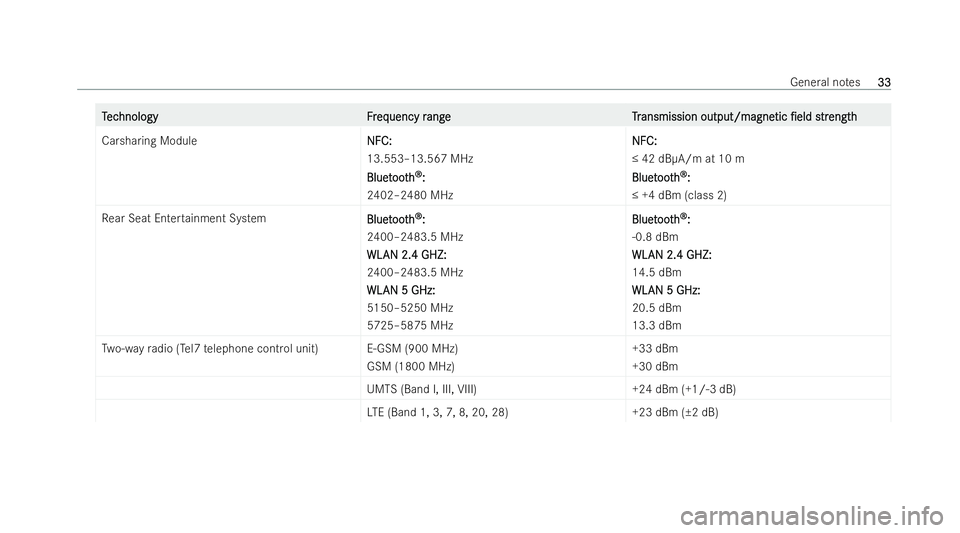Viewport: 960px width, 533px height.
Task: Click the E-GSM (900 MHz) entry
Action: click(x=412, y=349)
